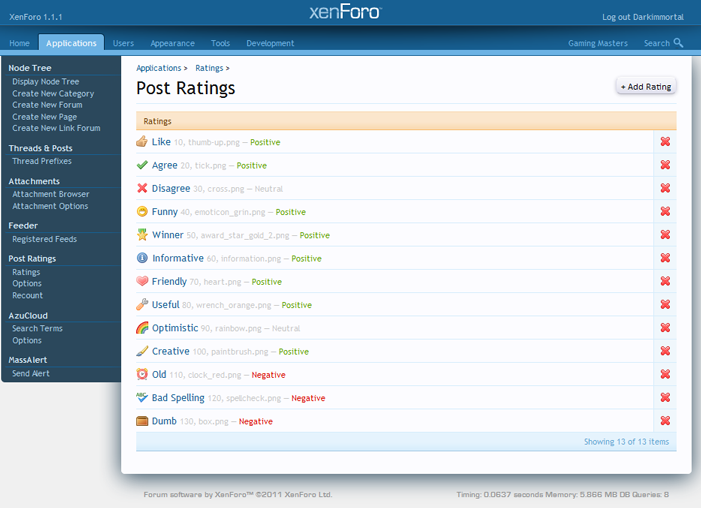Choose Create New Category
This screenshot has height=508, width=701.
tap(53, 93)
